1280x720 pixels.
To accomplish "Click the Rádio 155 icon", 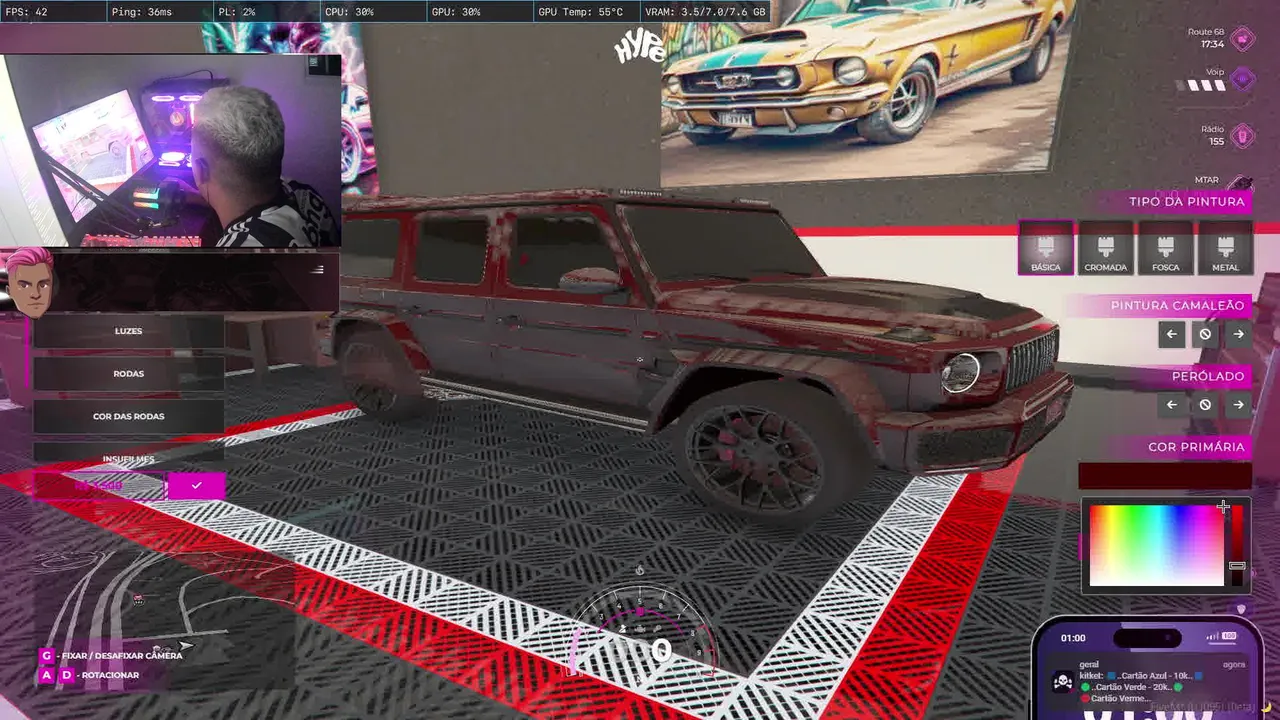I will pyautogui.click(x=1242, y=135).
